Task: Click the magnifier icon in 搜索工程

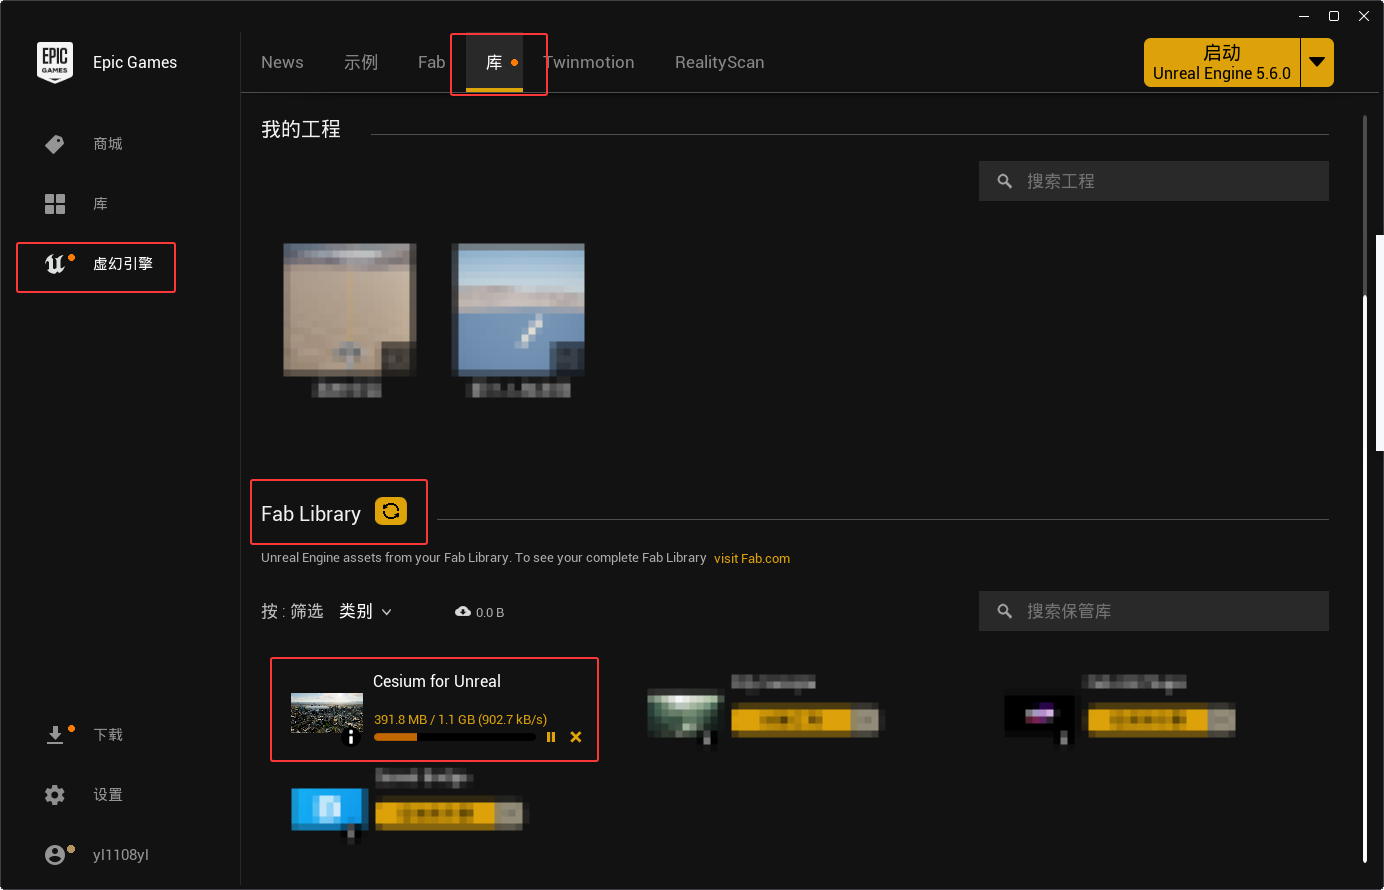Action: tap(1005, 181)
